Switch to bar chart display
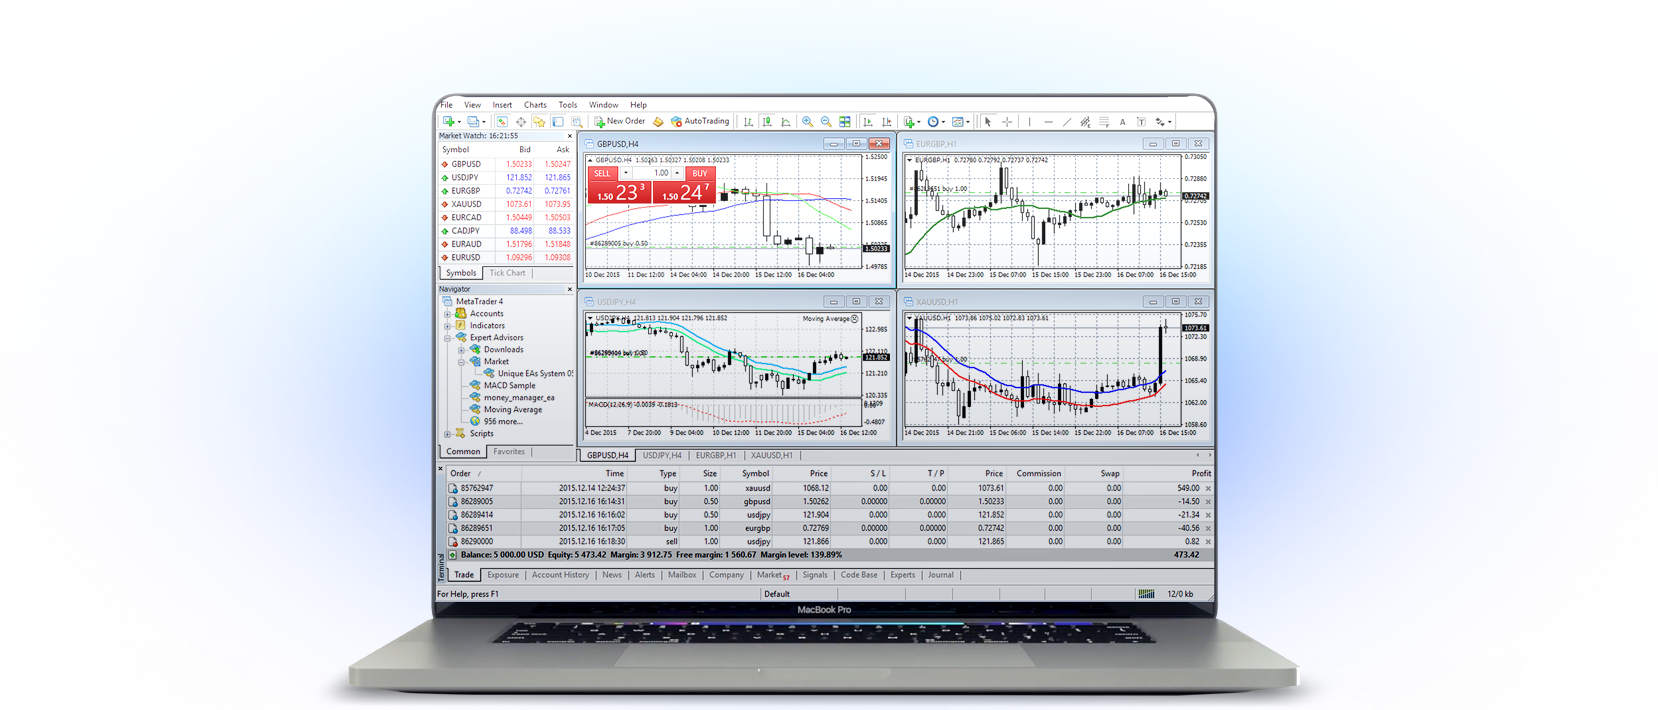Viewport: 1658px width, 710px height. coord(748,122)
